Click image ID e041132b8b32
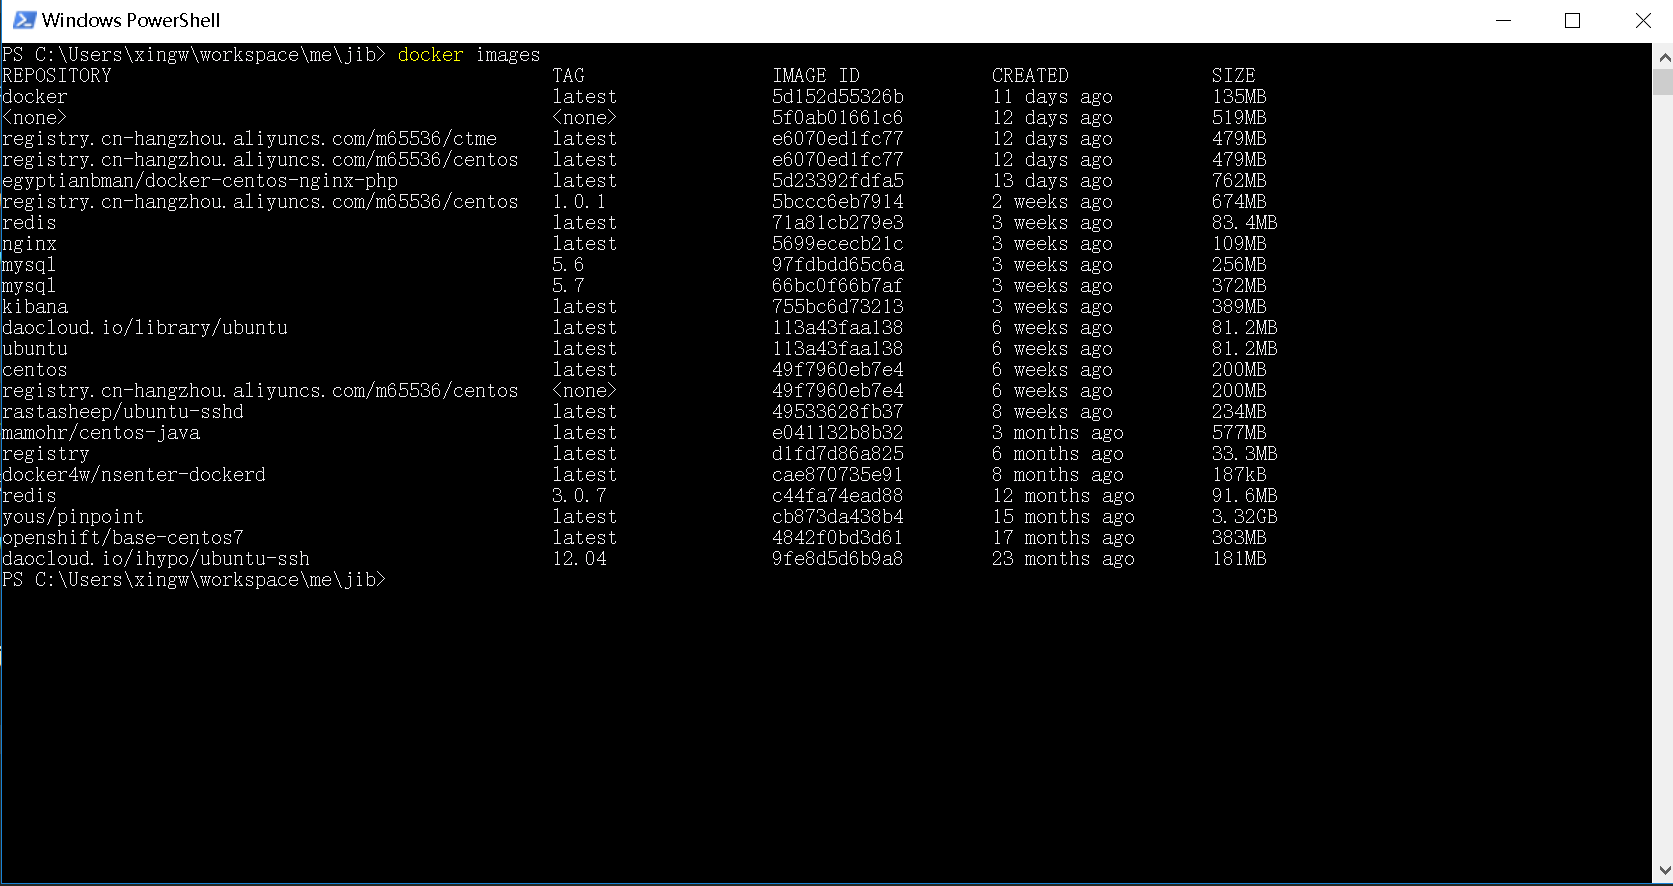The height and width of the screenshot is (886, 1673). point(838,433)
